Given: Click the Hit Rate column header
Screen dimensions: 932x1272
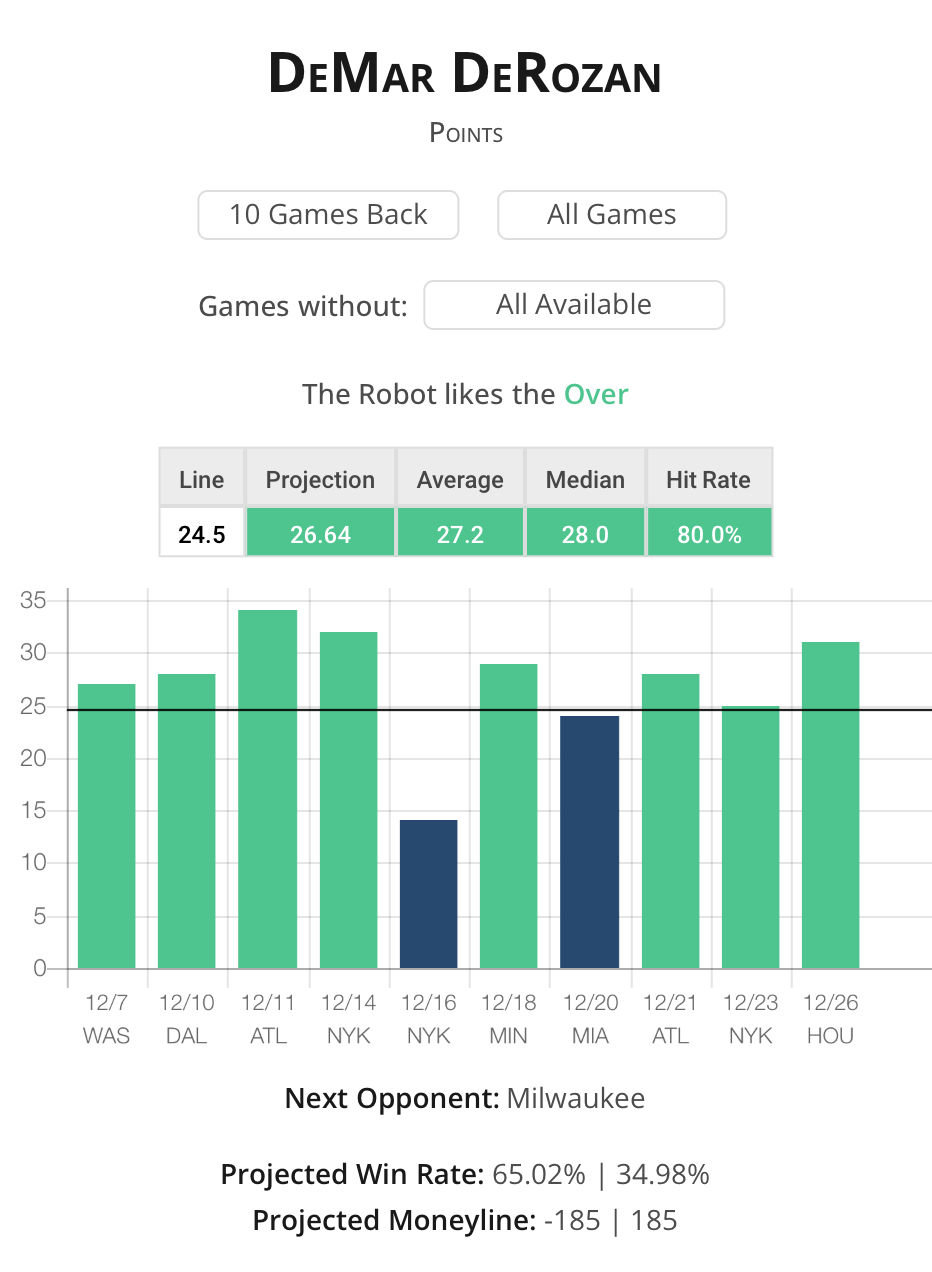Looking at the screenshot, I should (709, 479).
